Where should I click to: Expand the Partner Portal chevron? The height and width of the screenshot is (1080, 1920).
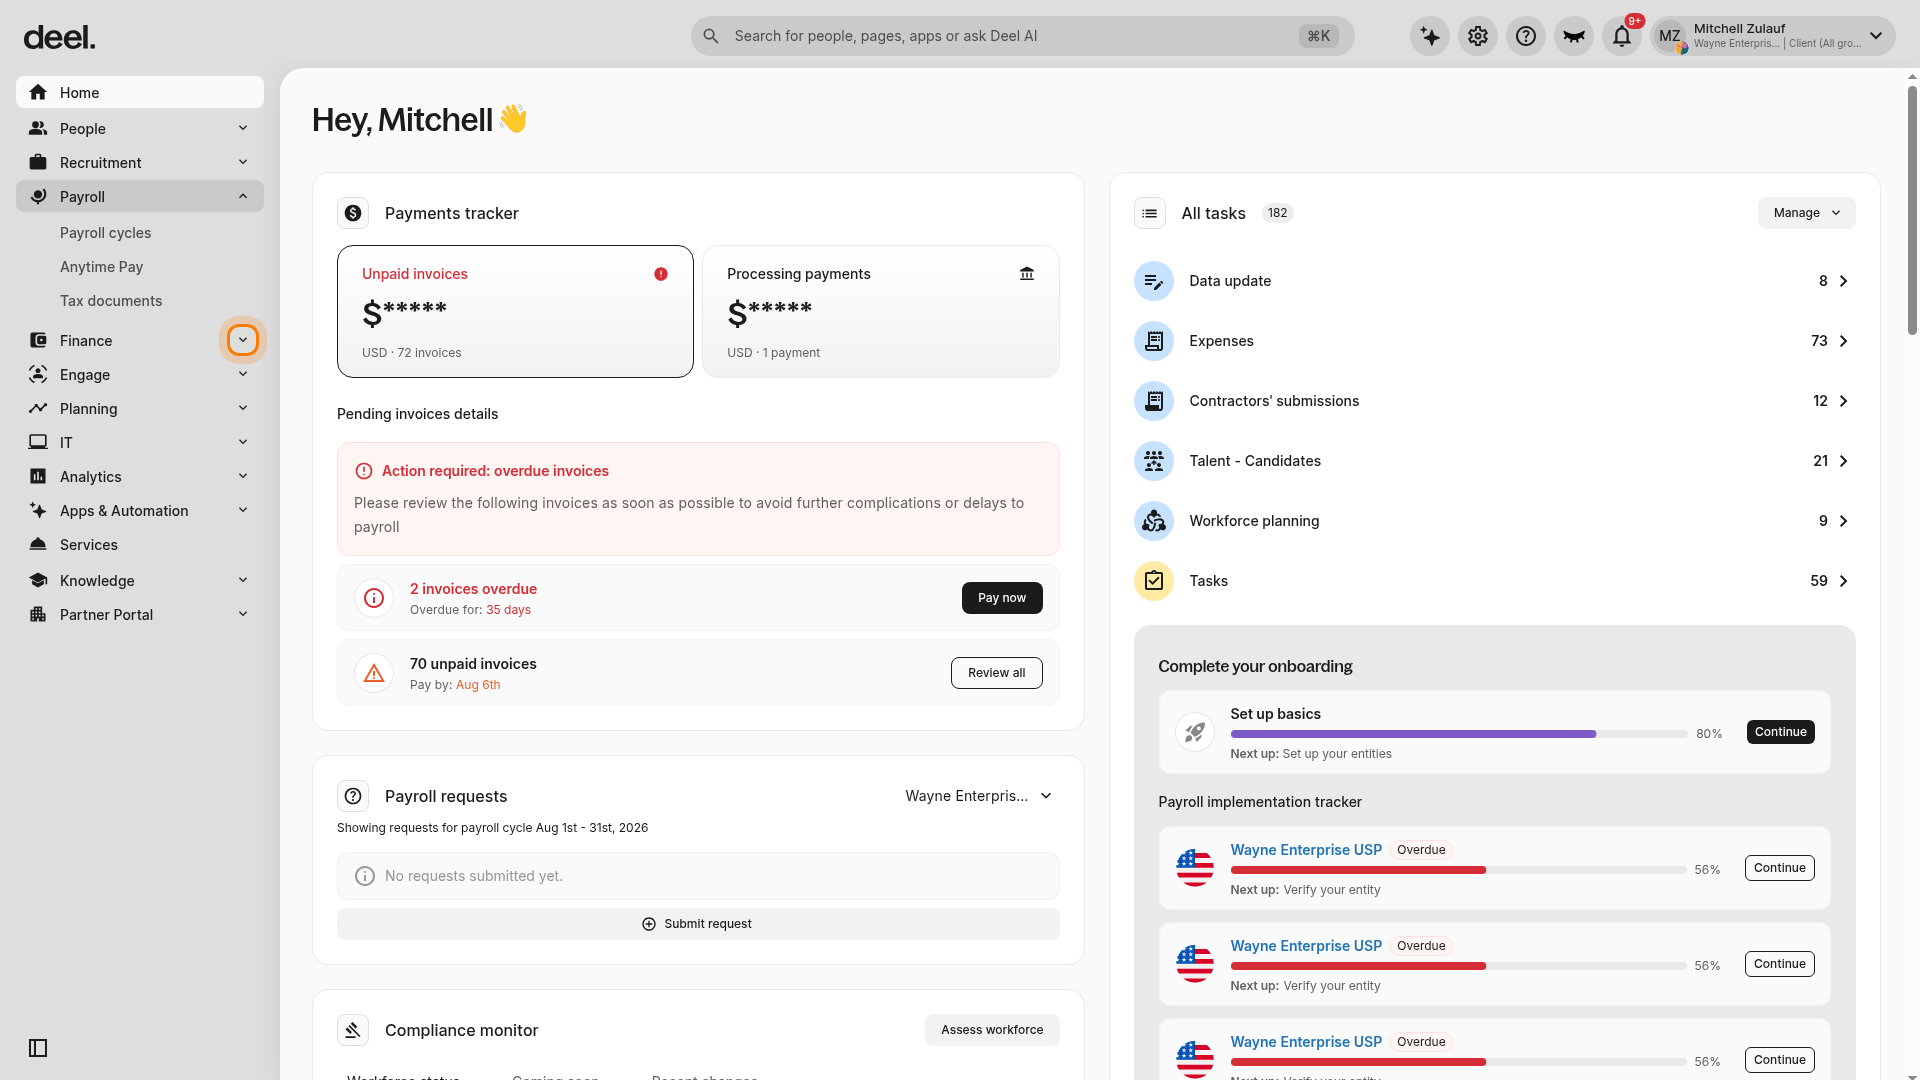tap(243, 614)
